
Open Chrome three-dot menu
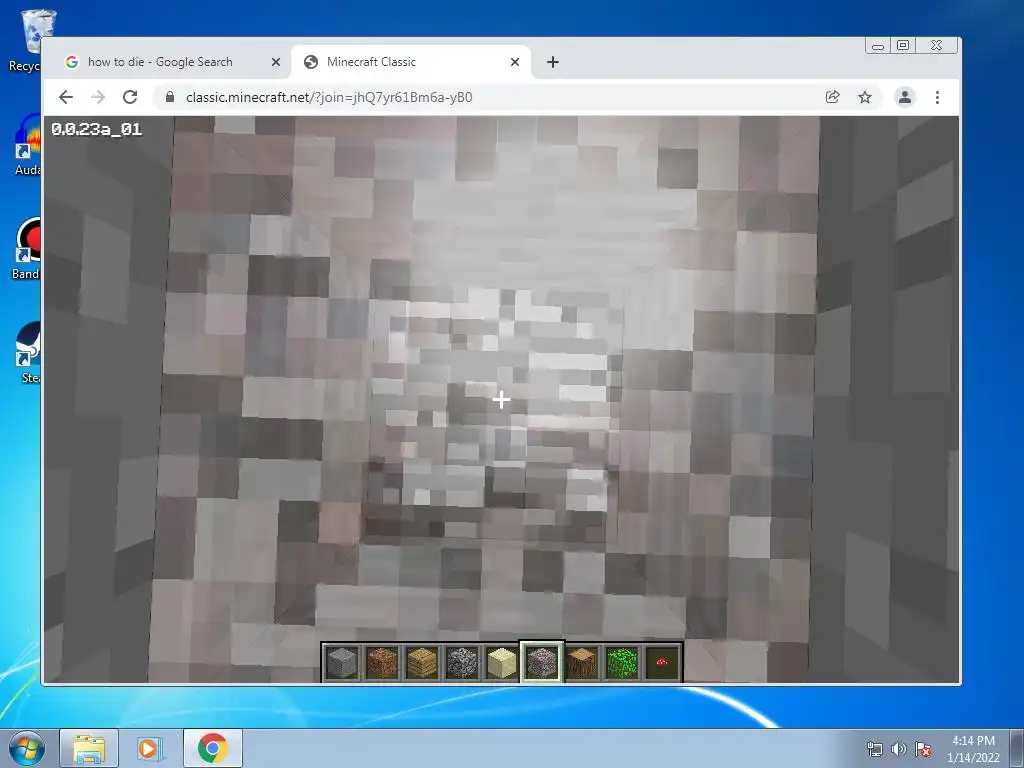pos(937,97)
